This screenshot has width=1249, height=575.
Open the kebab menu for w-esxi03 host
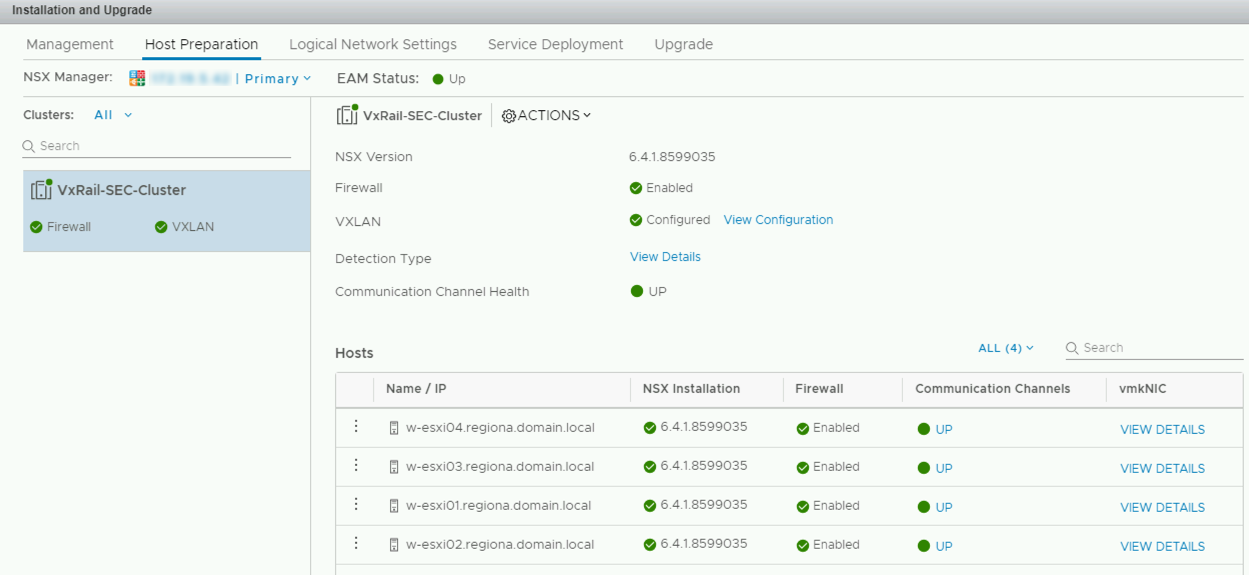click(x=355, y=465)
